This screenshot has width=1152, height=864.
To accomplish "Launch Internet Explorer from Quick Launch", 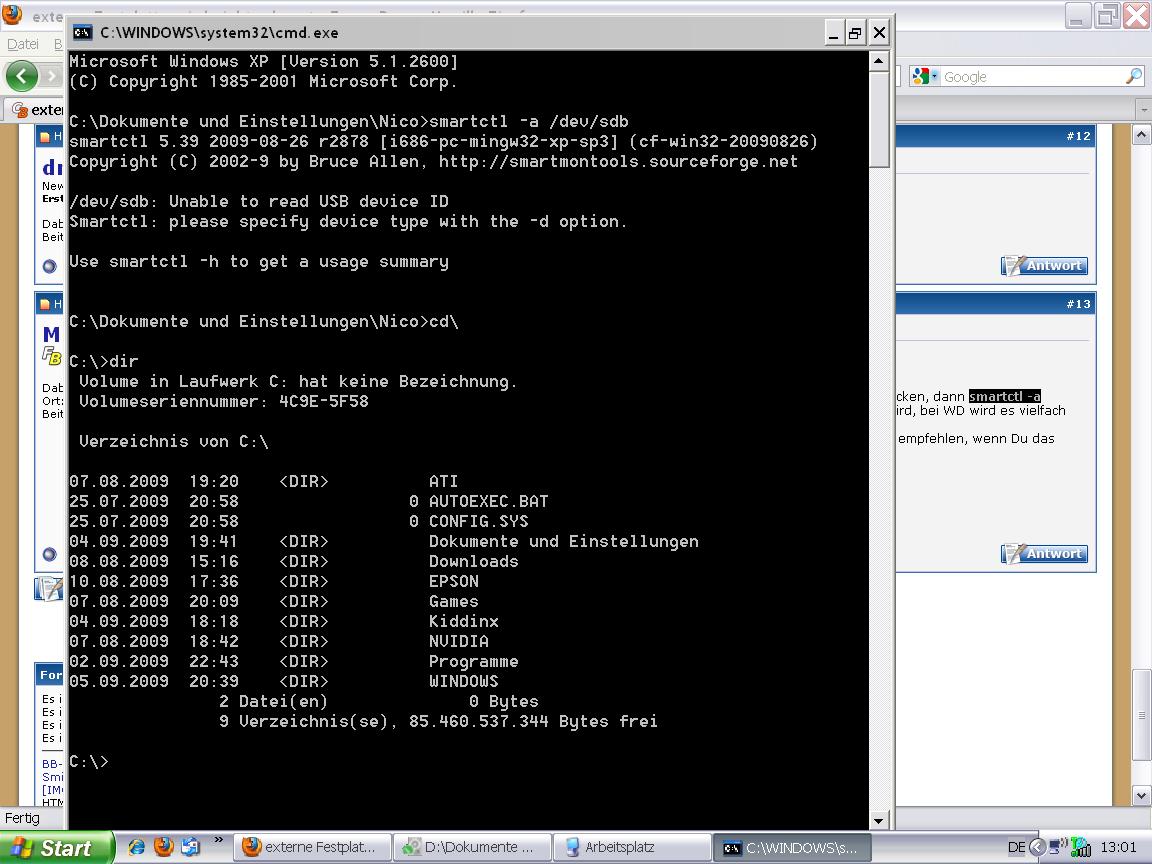I will (x=137, y=847).
